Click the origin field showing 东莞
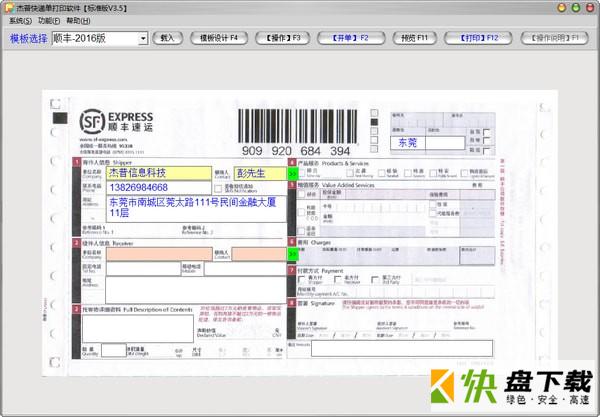Image resolution: width=600 pixels, height=417 pixels. (408, 143)
